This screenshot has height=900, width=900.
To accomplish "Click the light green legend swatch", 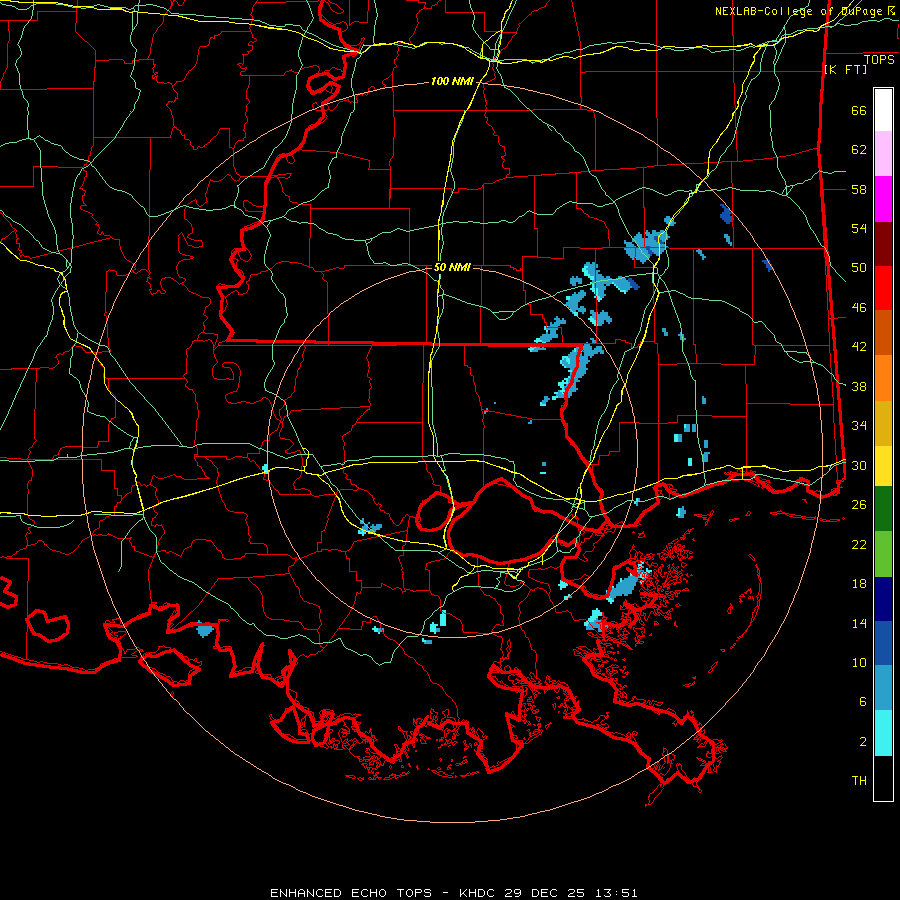I will point(883,554).
